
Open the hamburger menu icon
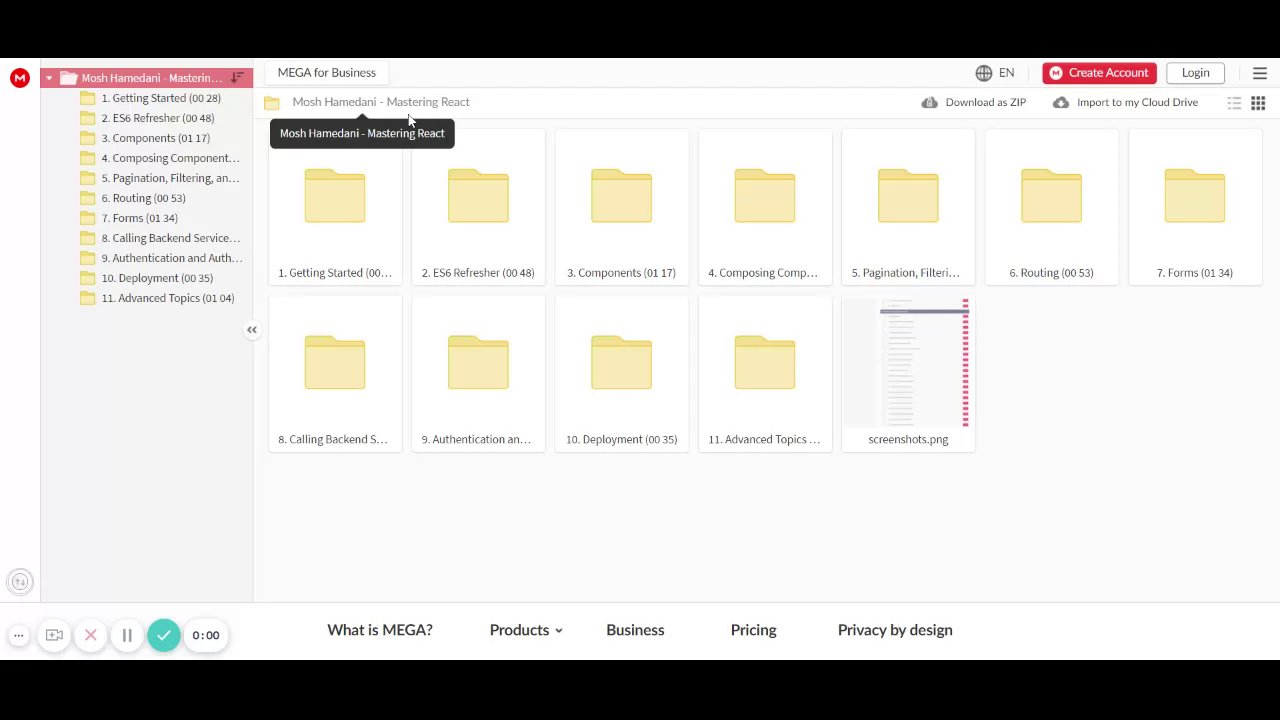coord(1260,73)
